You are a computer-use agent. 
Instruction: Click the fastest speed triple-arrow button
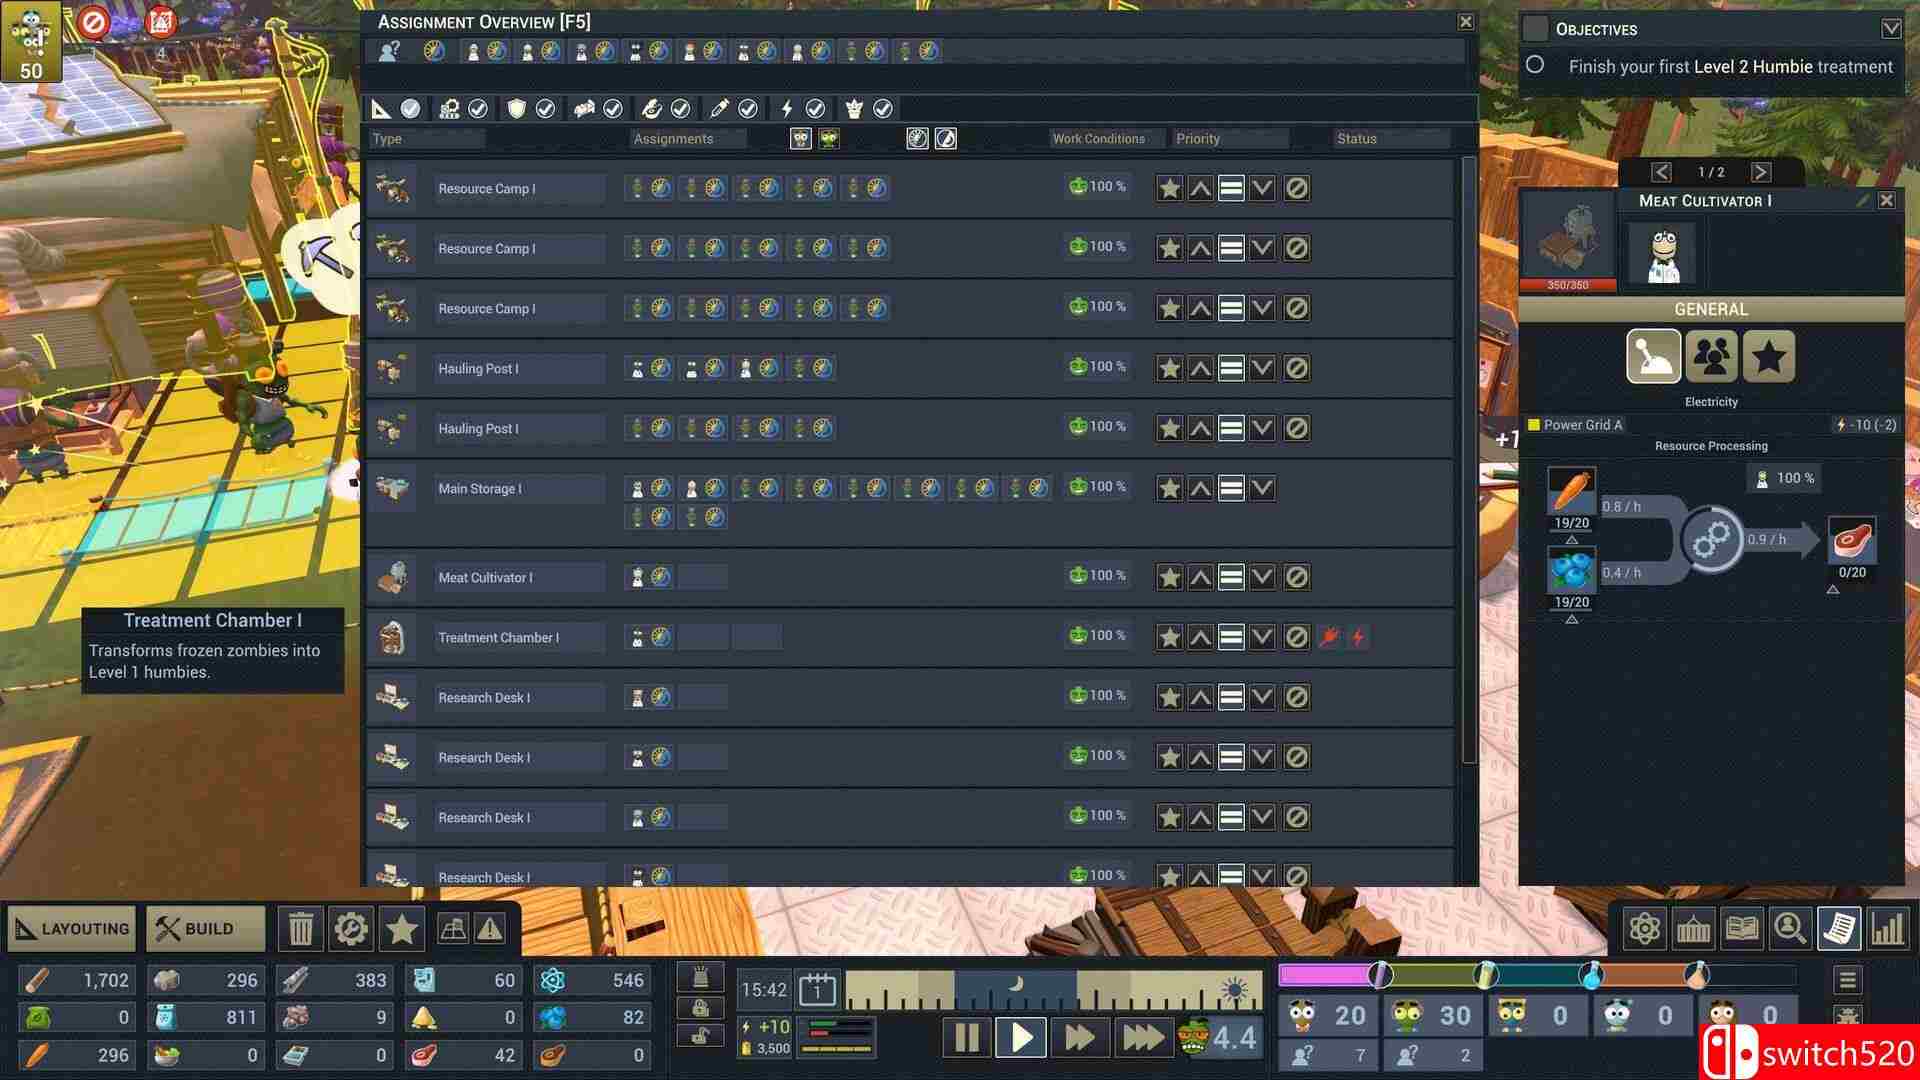pos(1142,1038)
